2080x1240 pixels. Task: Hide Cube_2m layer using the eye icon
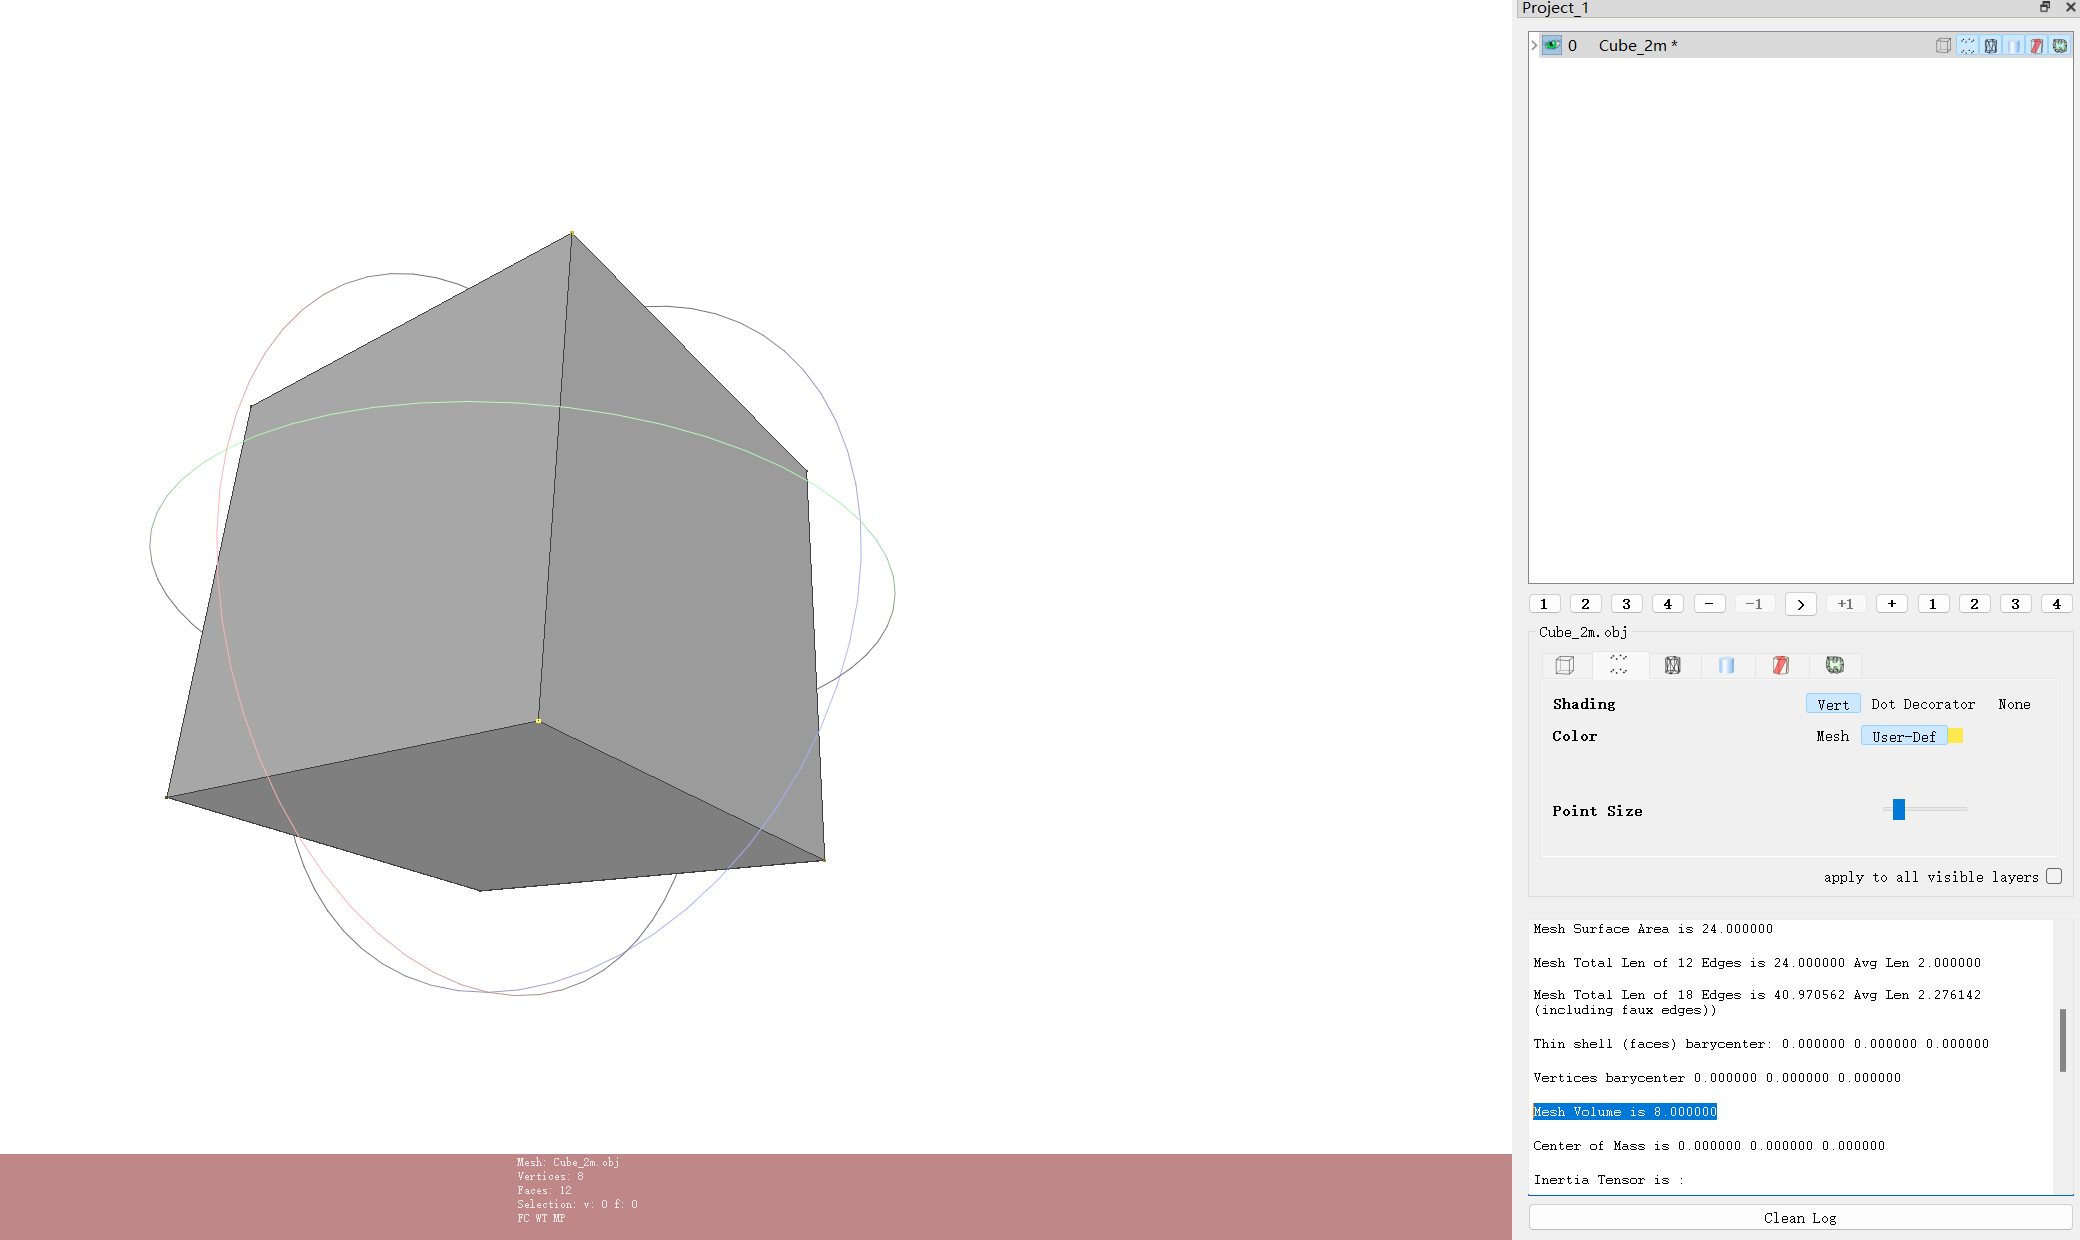pyautogui.click(x=1551, y=45)
